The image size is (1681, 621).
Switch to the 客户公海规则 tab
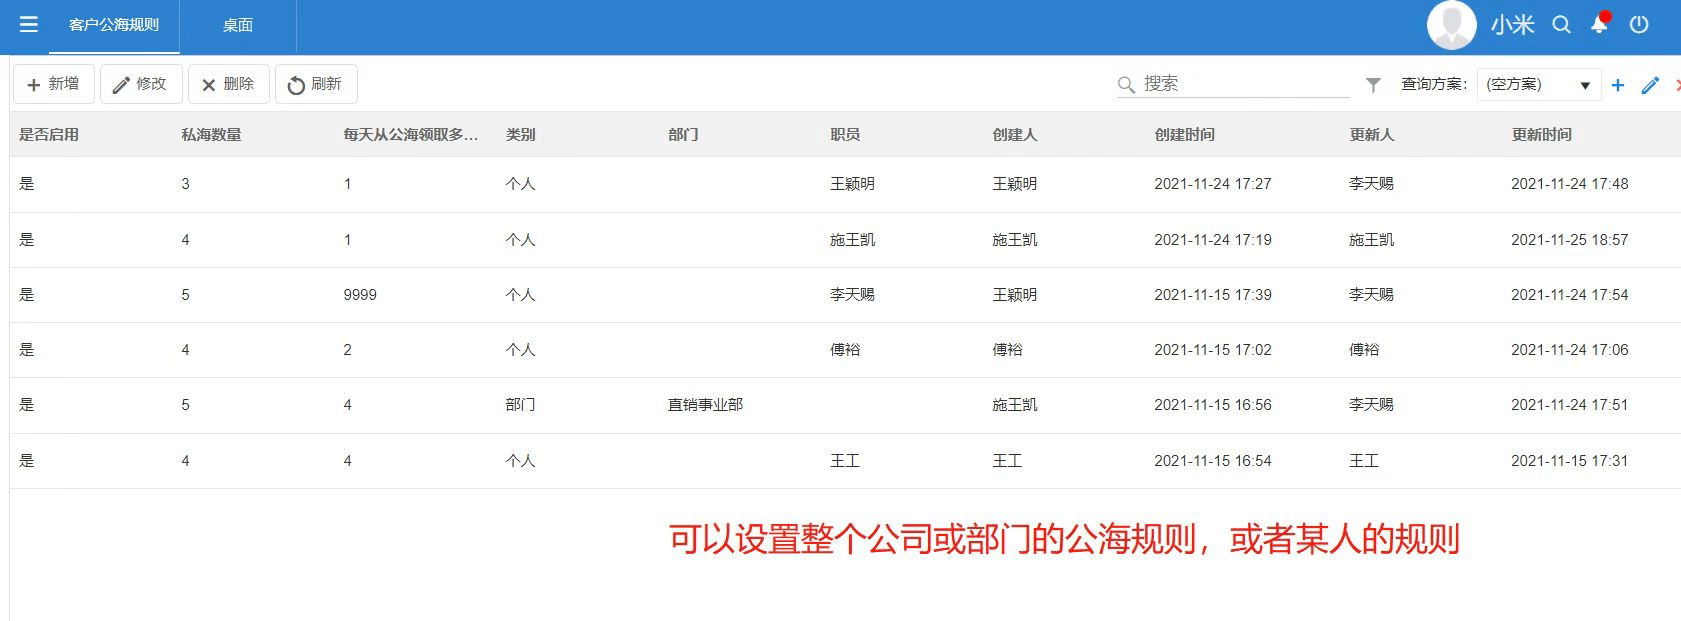(x=113, y=25)
